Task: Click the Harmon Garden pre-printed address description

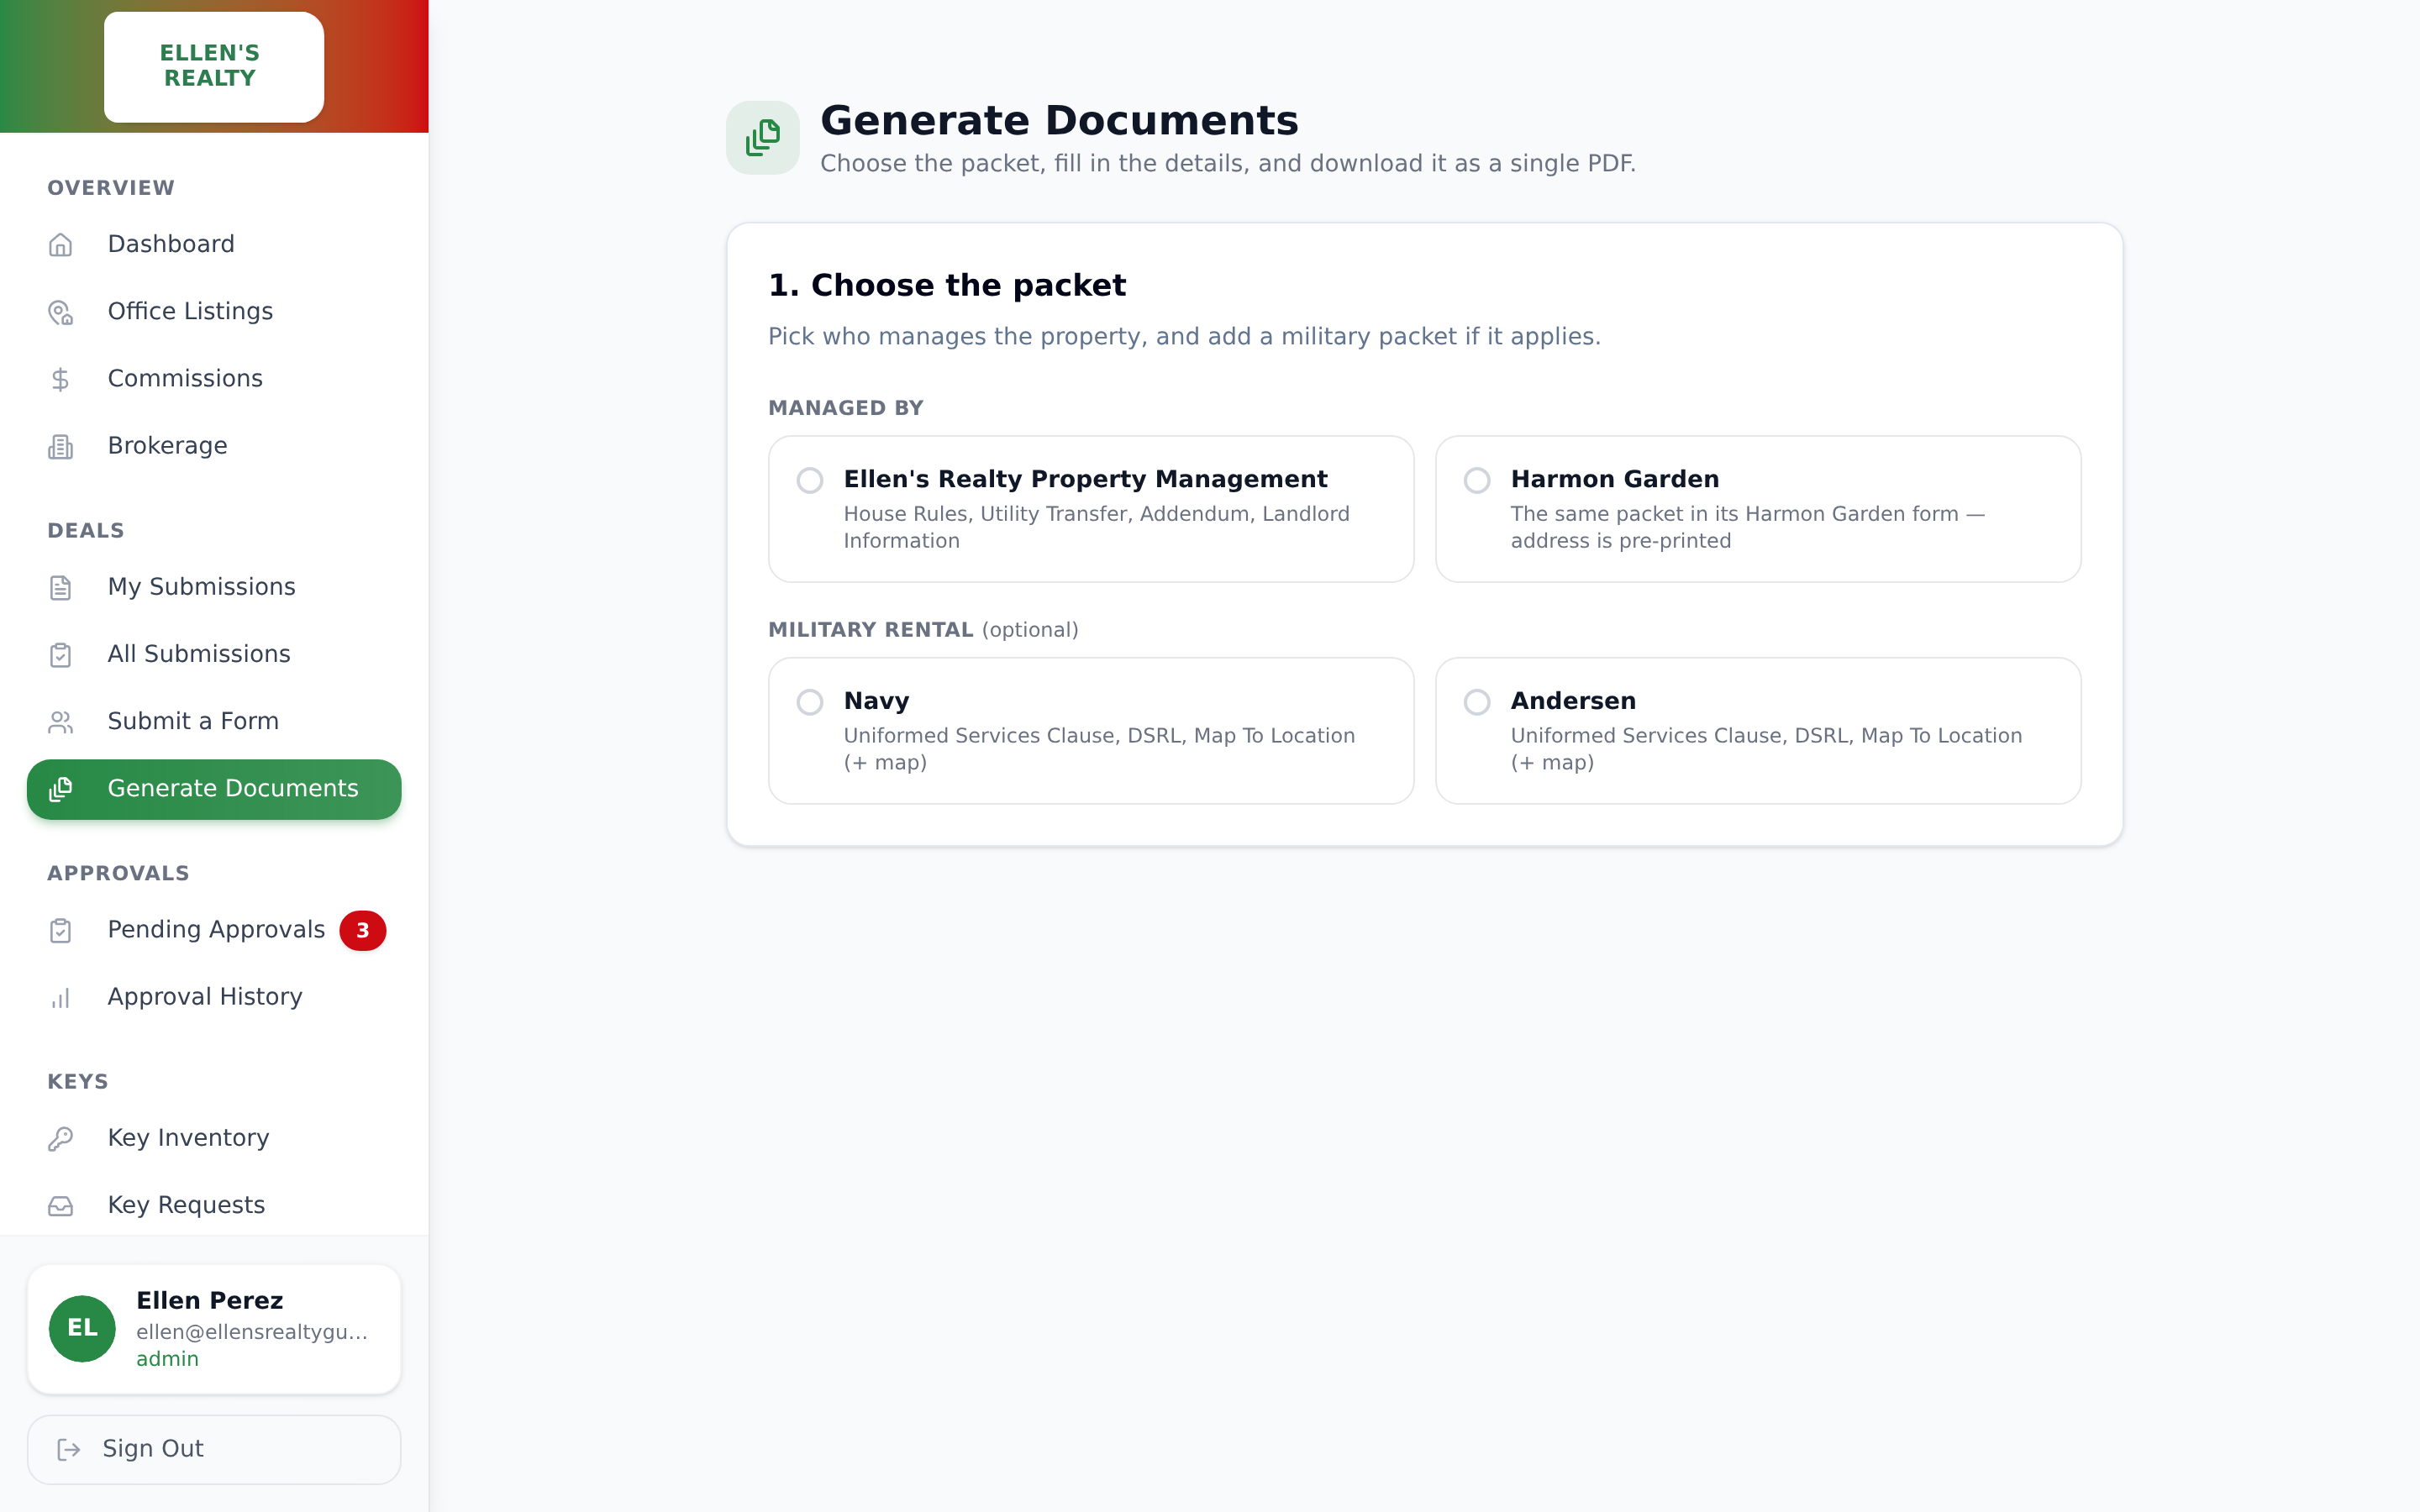Action: coord(1747,527)
